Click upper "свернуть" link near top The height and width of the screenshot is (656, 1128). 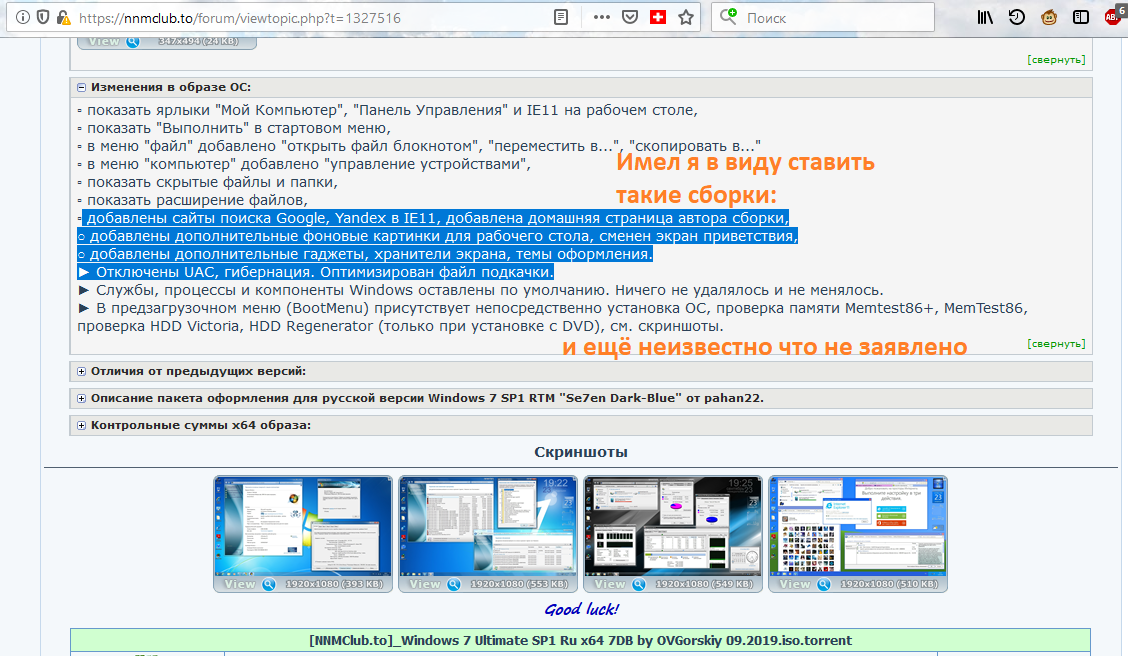coord(1056,60)
